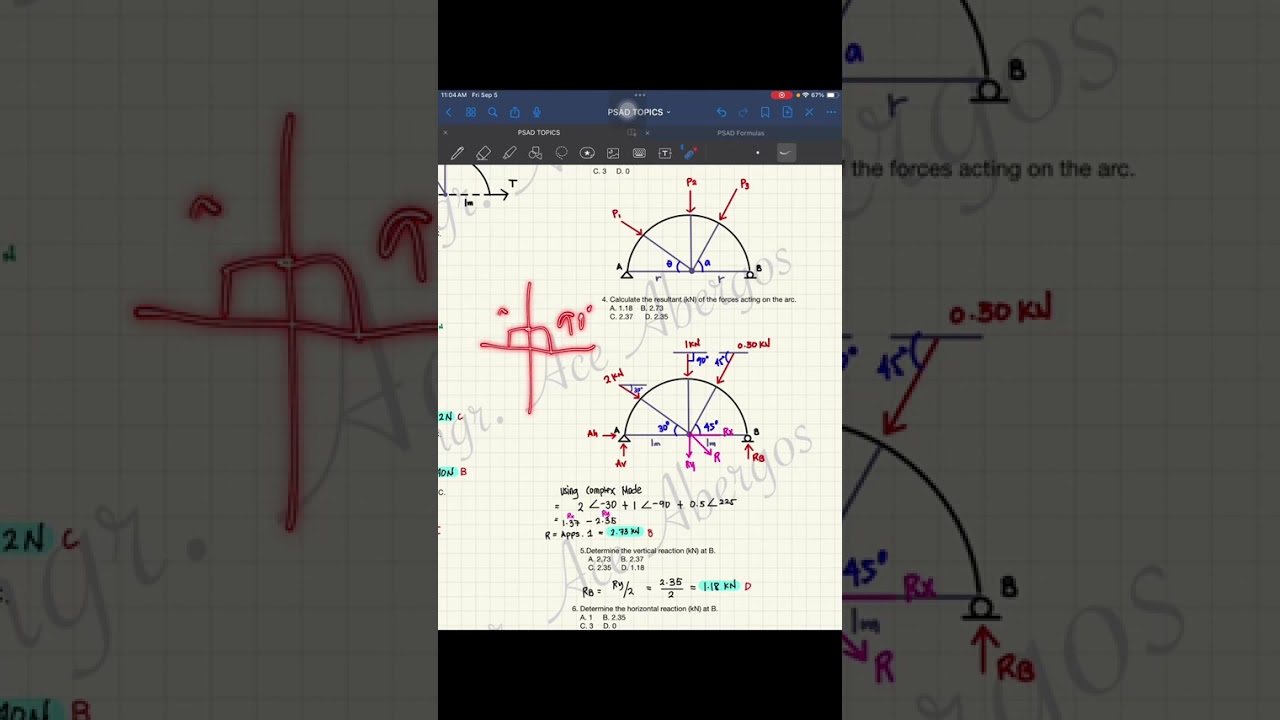This screenshot has width=1280, height=720.
Task: Select the Text box tool
Action: [665, 153]
